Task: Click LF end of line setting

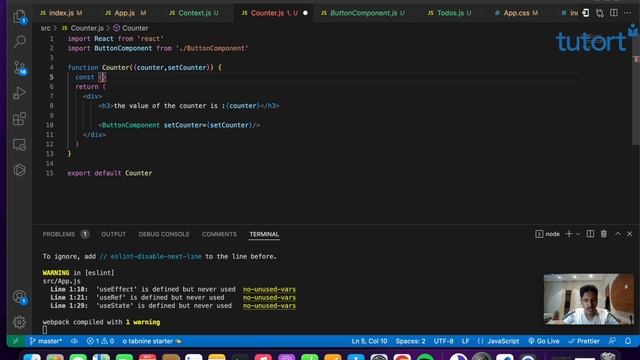Action: coord(465,341)
